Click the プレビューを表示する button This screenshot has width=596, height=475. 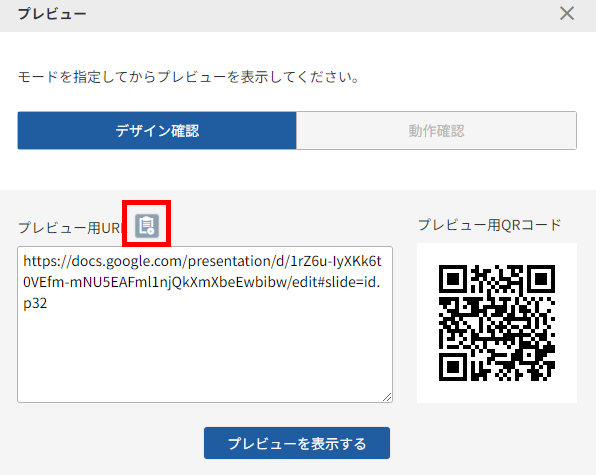pyautogui.click(x=297, y=443)
